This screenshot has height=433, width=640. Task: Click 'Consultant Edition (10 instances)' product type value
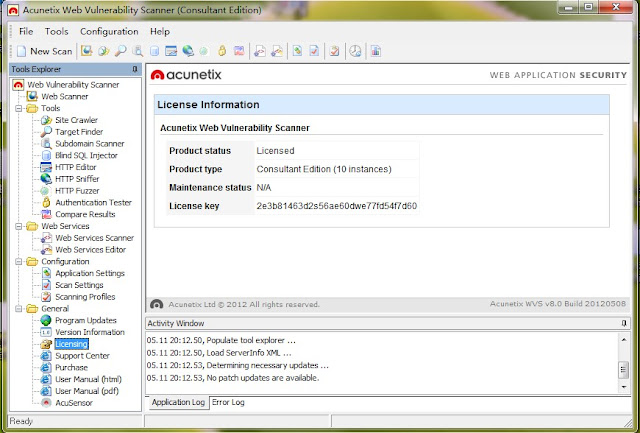click(x=324, y=169)
